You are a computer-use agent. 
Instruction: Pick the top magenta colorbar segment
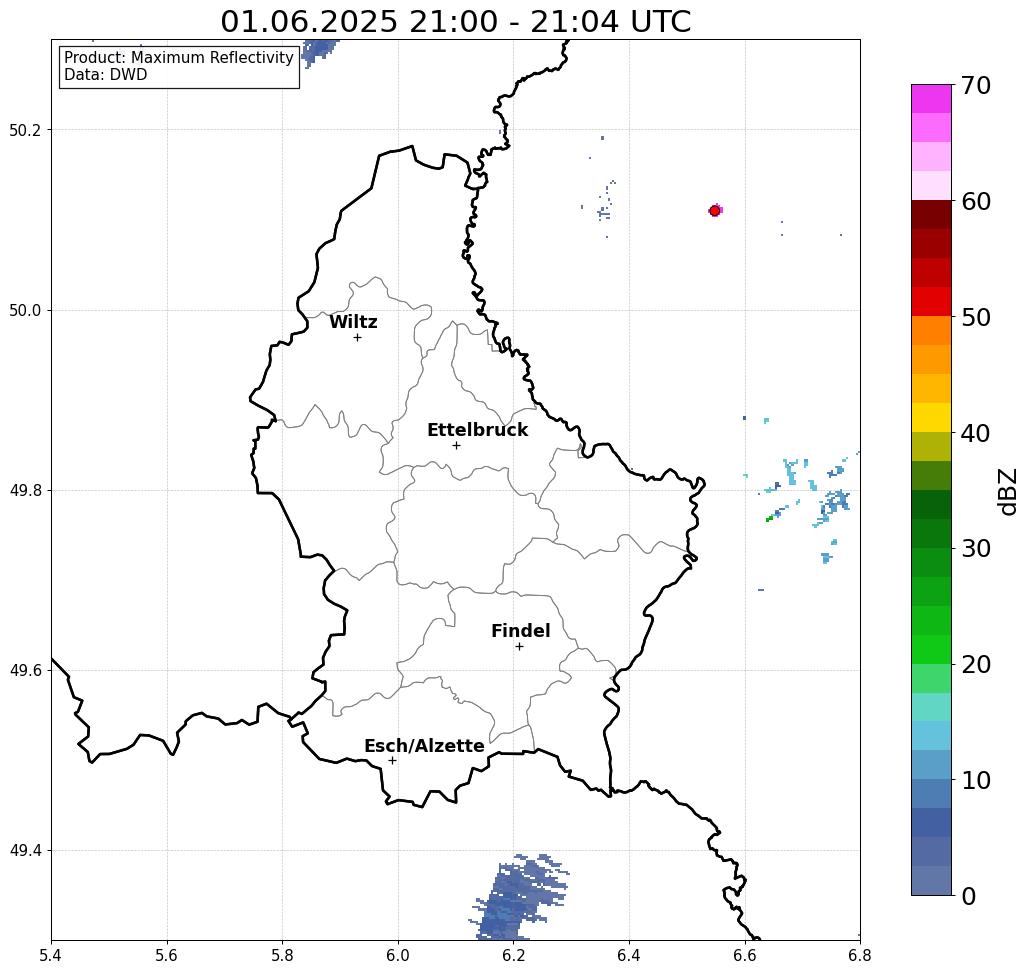[x=931, y=99]
